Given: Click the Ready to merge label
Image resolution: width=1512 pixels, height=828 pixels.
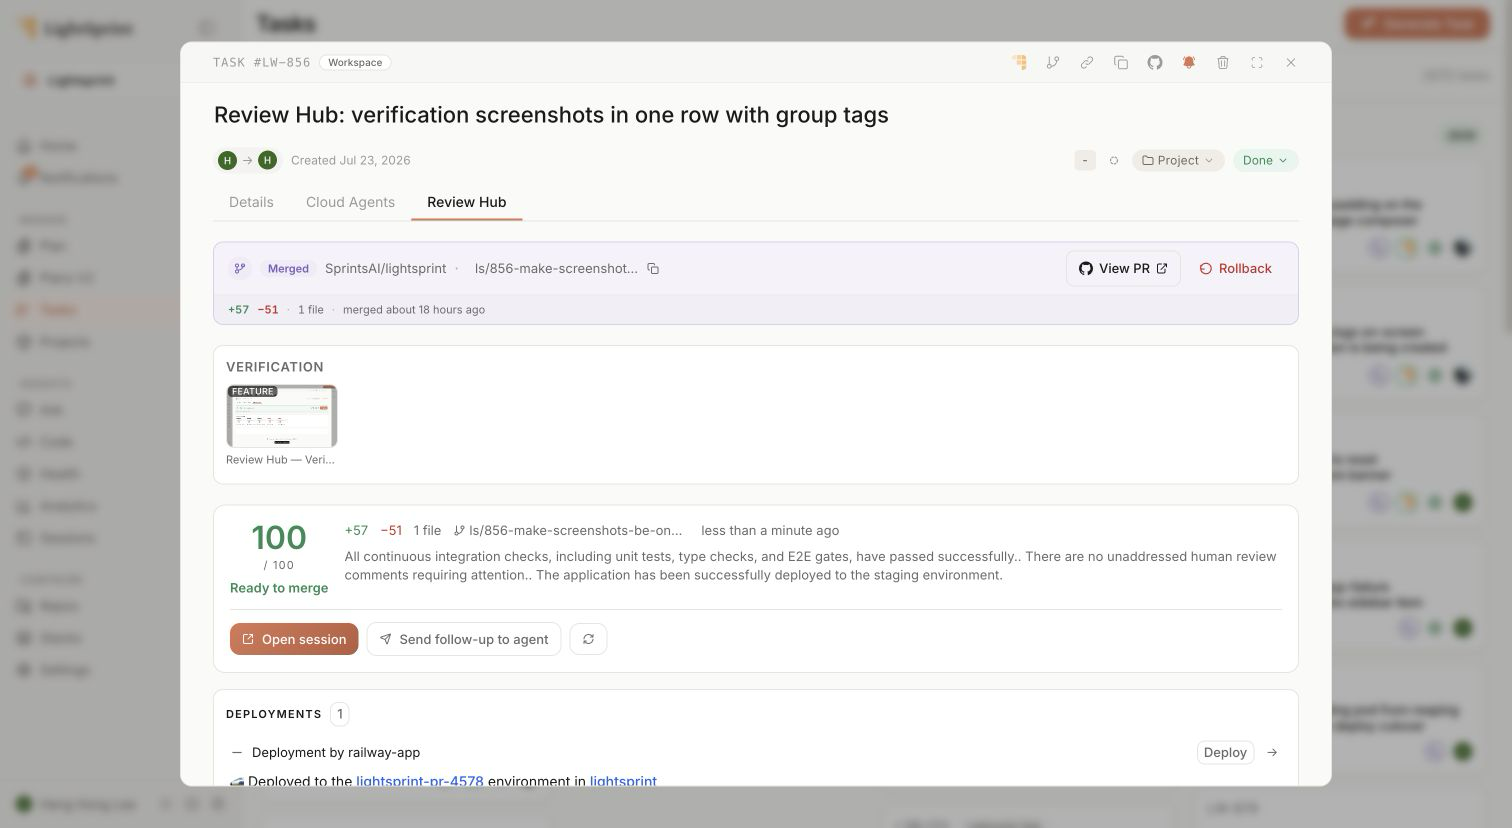Looking at the screenshot, I should point(279,588).
